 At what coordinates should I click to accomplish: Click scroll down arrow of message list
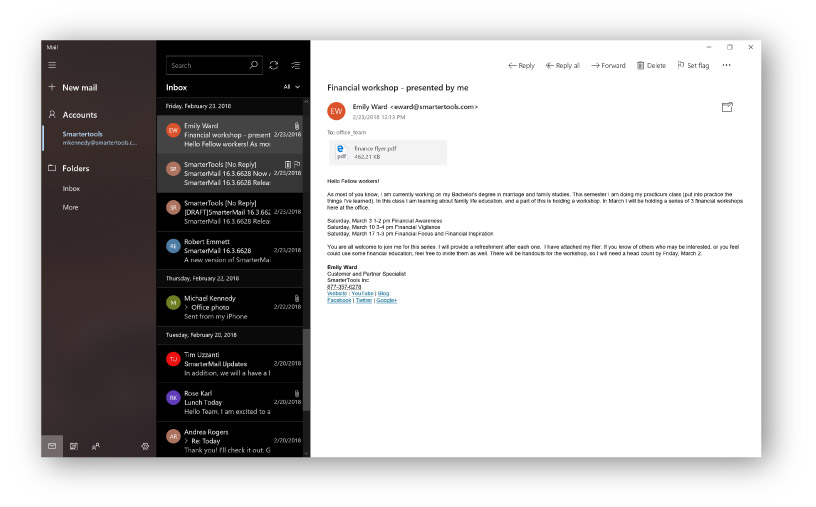point(307,453)
